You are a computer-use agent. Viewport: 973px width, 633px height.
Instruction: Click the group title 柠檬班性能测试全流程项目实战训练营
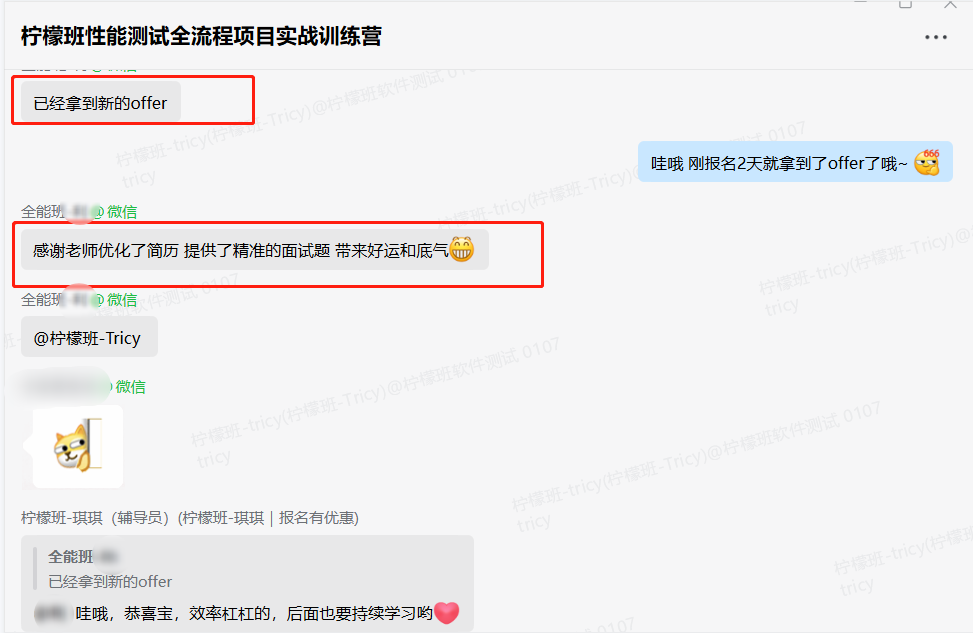pos(201,36)
